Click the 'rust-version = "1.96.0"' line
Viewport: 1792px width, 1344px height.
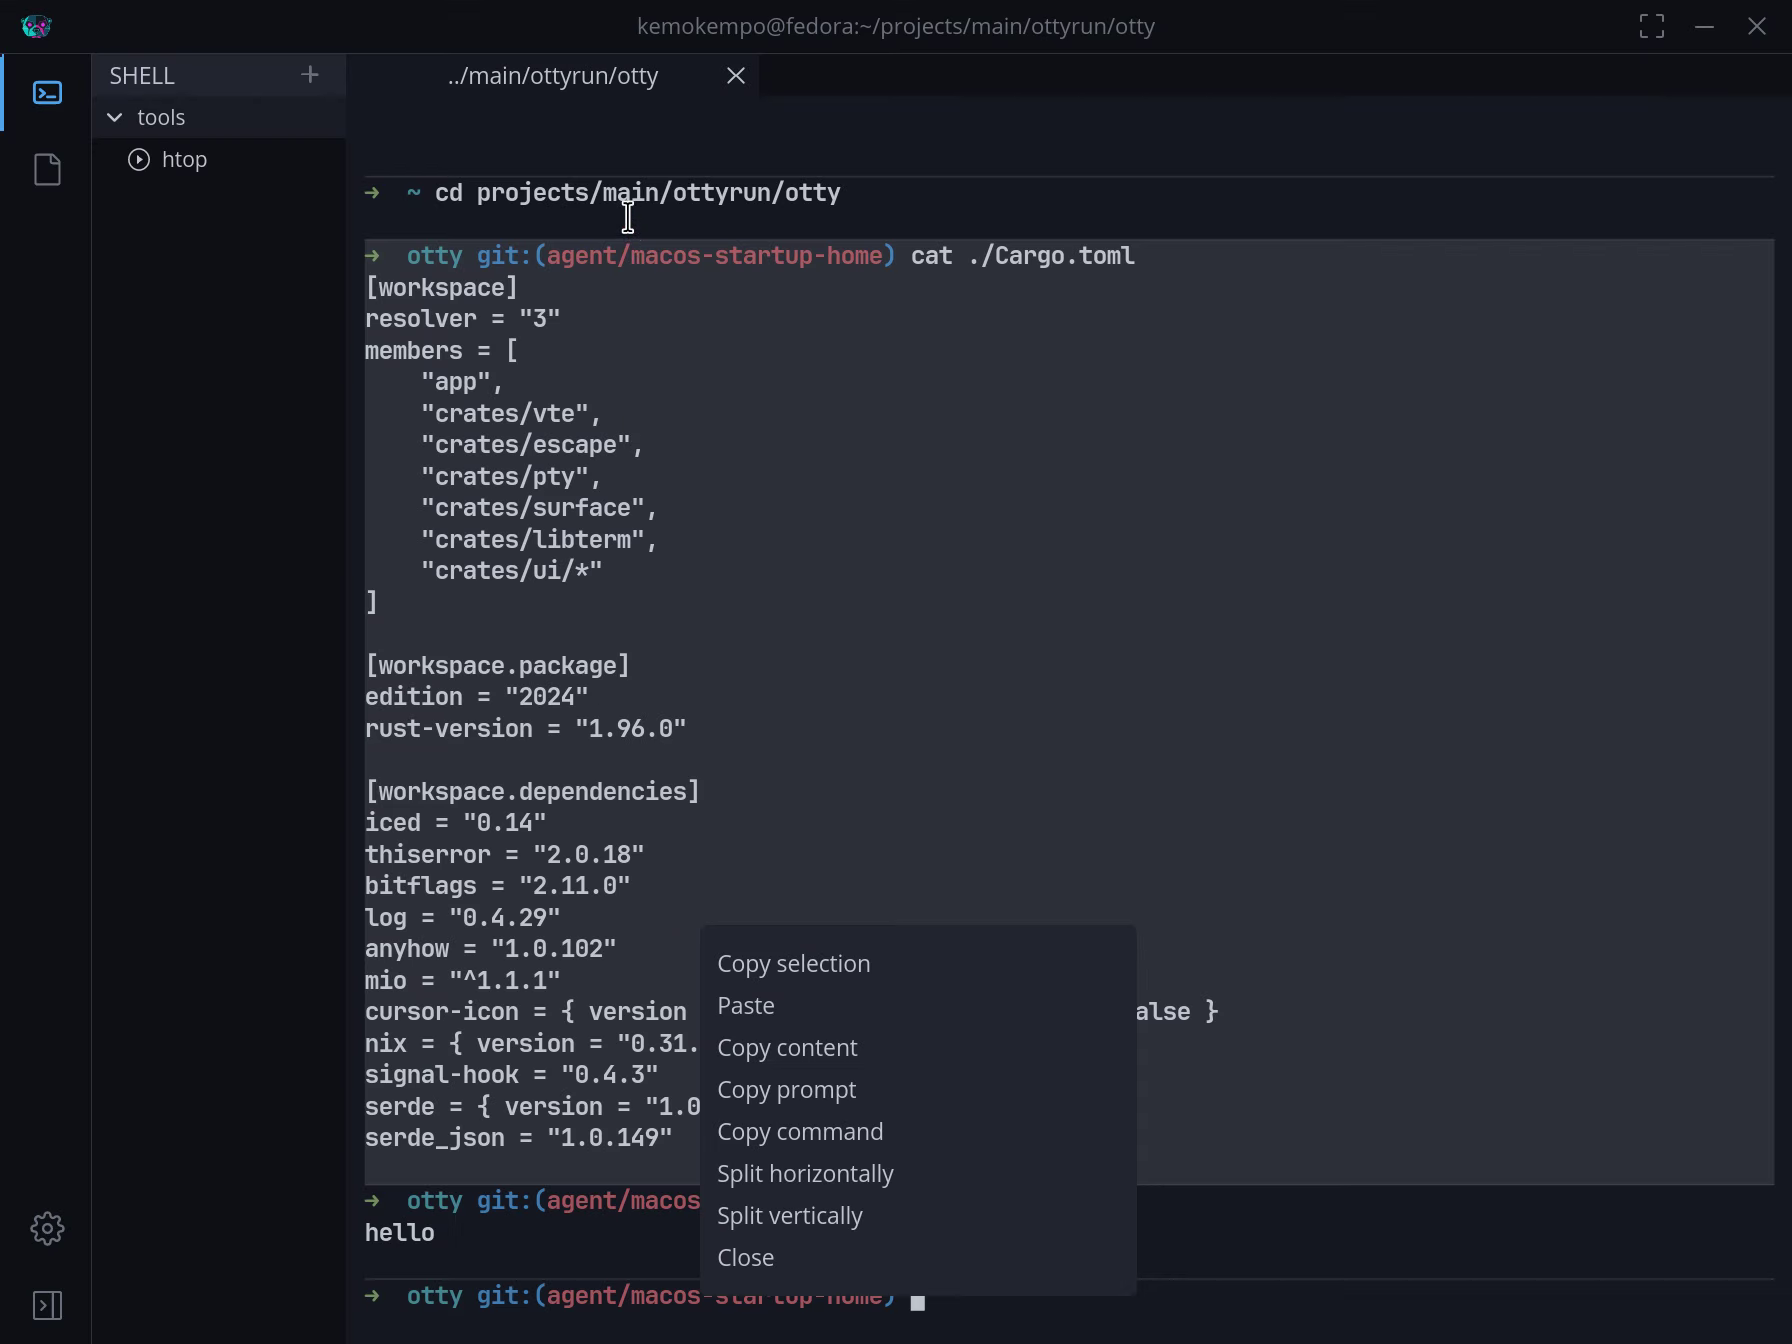(x=525, y=729)
